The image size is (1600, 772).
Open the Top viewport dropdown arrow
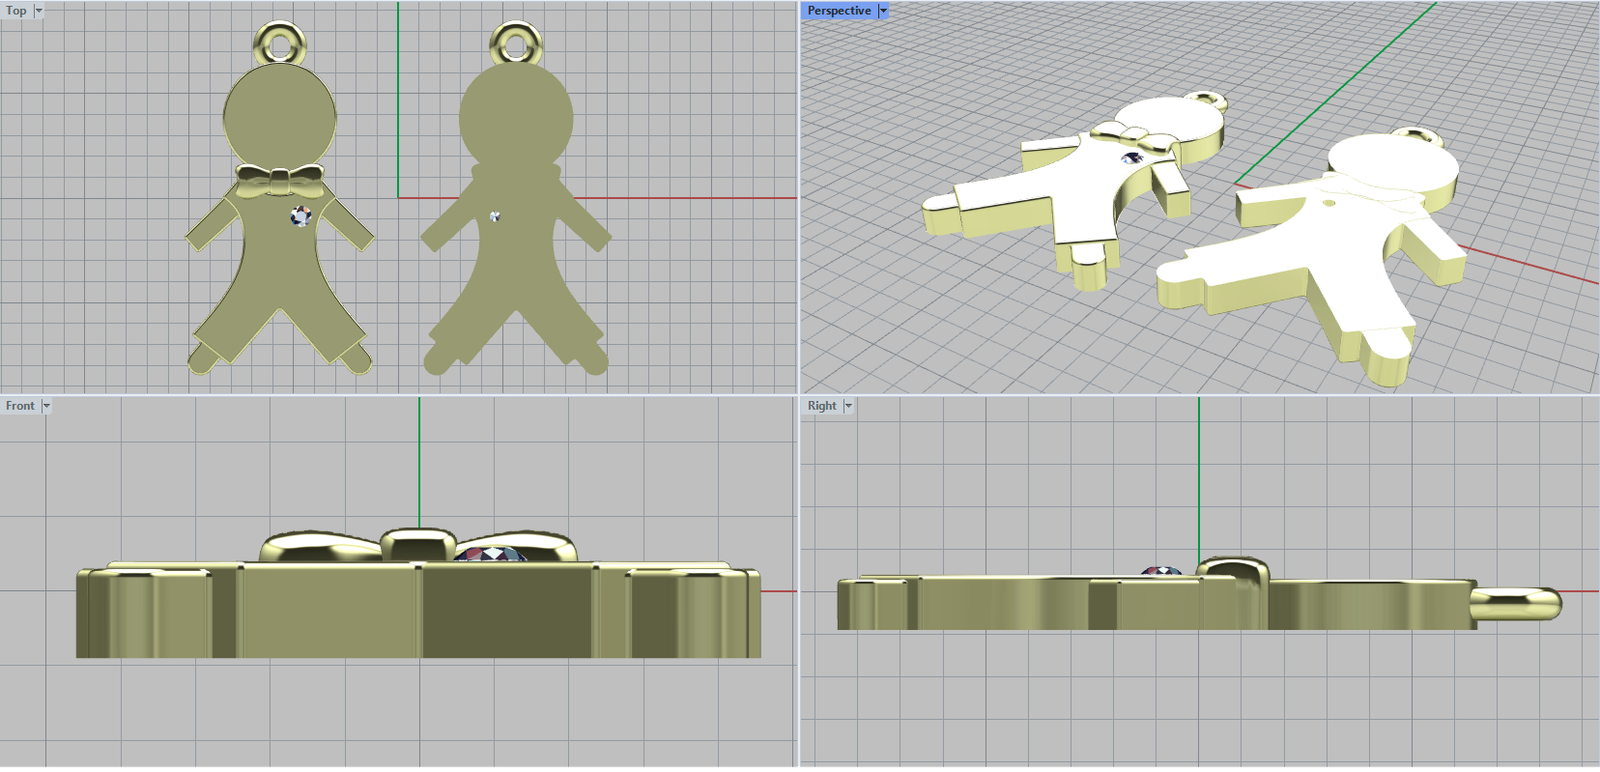(39, 11)
